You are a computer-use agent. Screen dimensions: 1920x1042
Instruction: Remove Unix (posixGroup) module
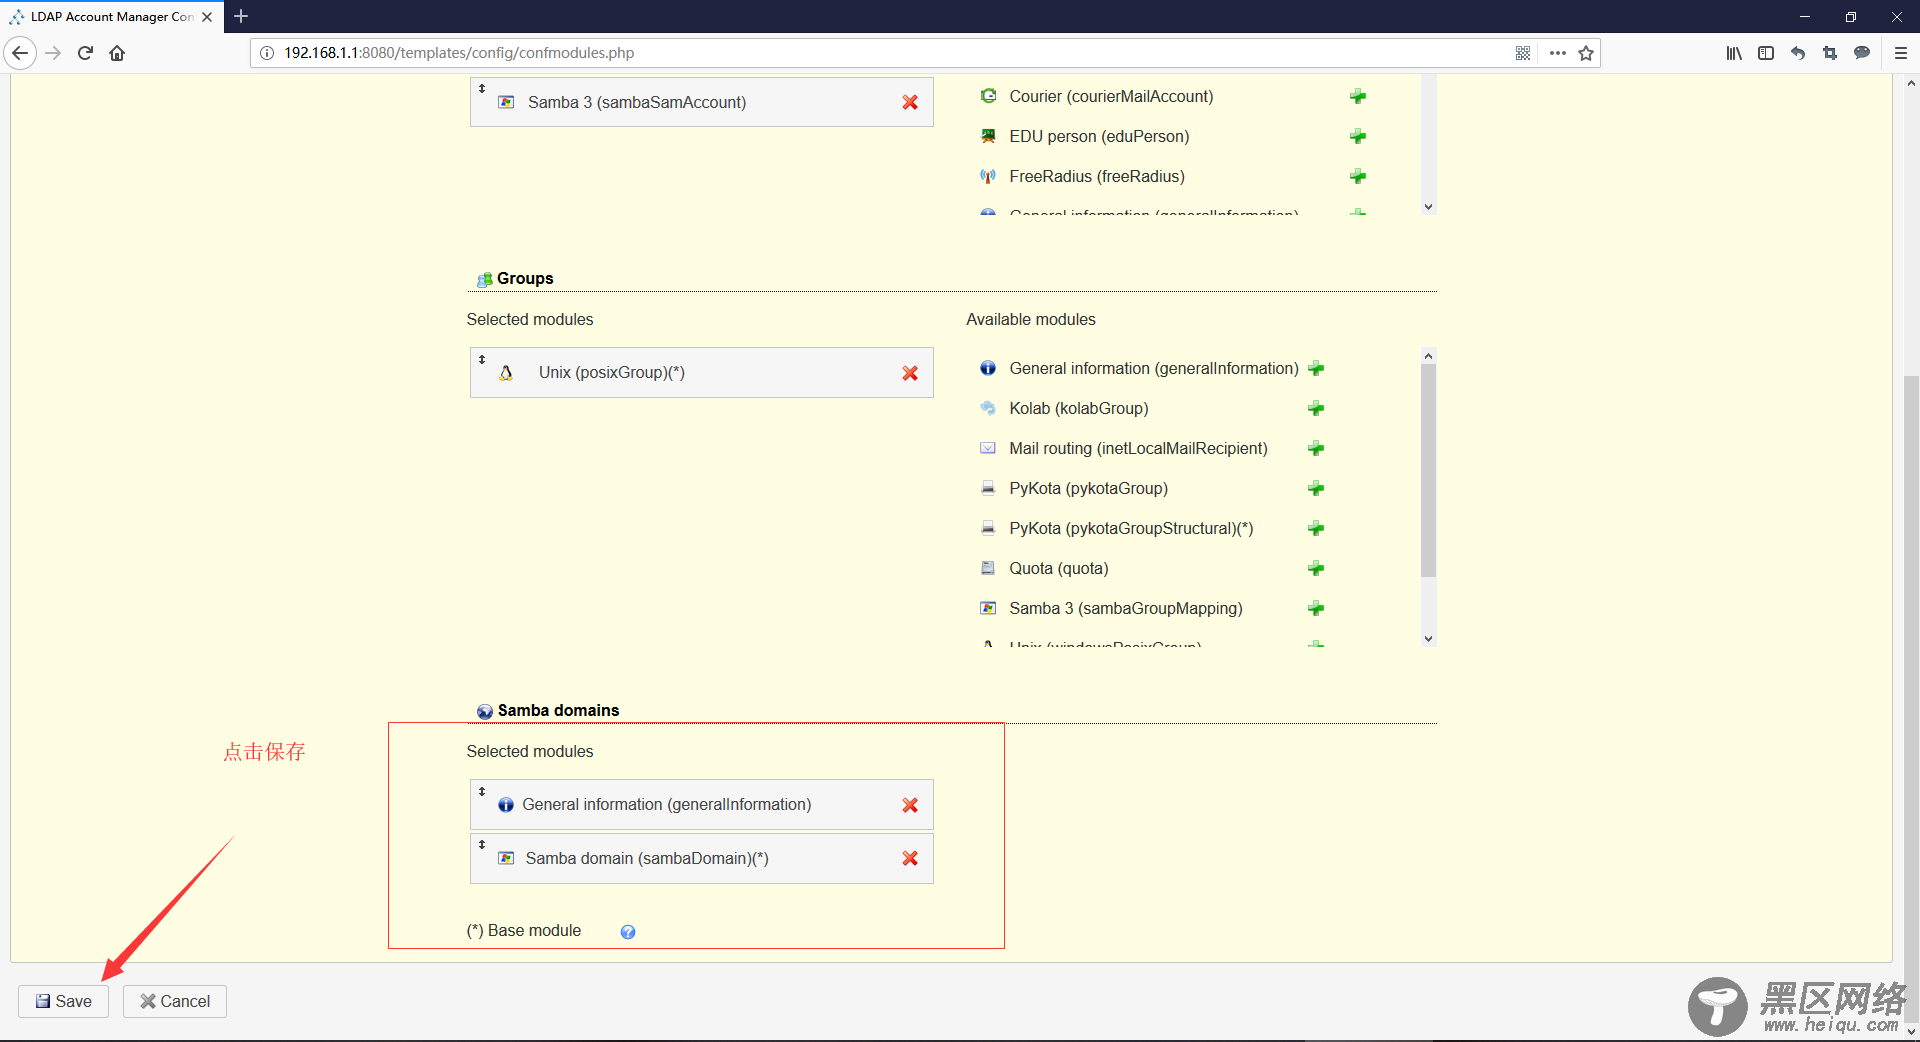click(x=910, y=373)
